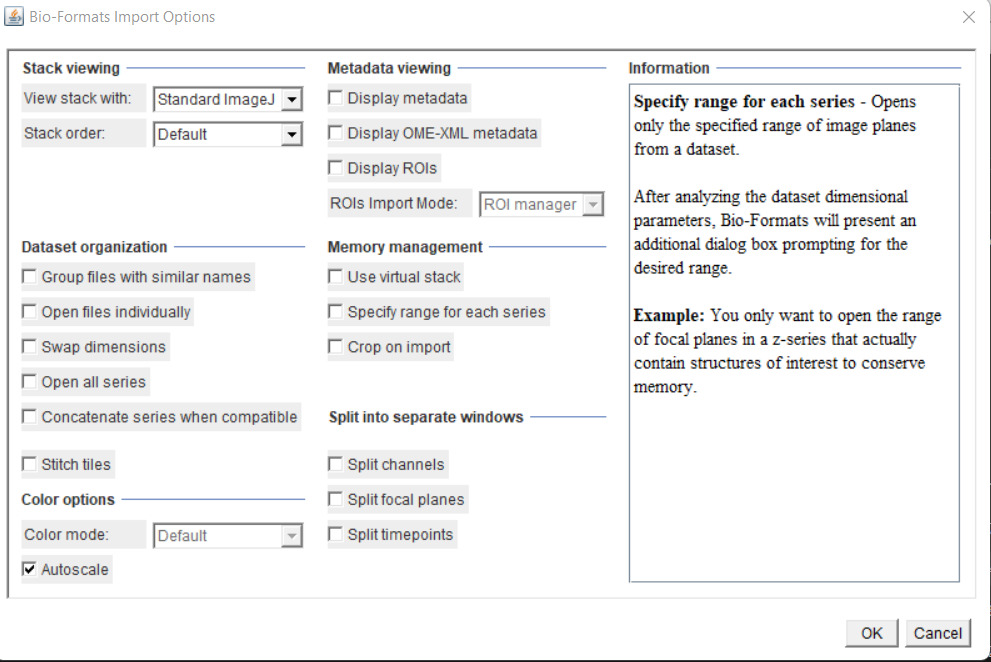Close the Bio-Formats Import Options dialog
The image size is (991, 662).
pyautogui.click(x=968, y=17)
